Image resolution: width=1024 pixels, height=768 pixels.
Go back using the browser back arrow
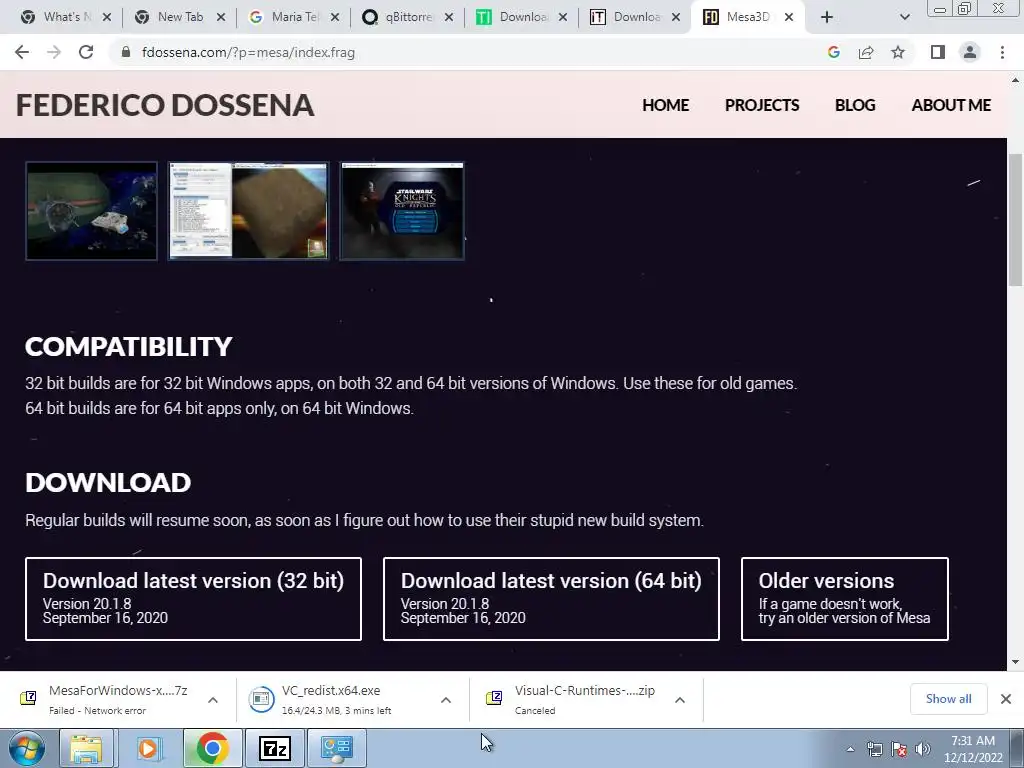(x=22, y=52)
